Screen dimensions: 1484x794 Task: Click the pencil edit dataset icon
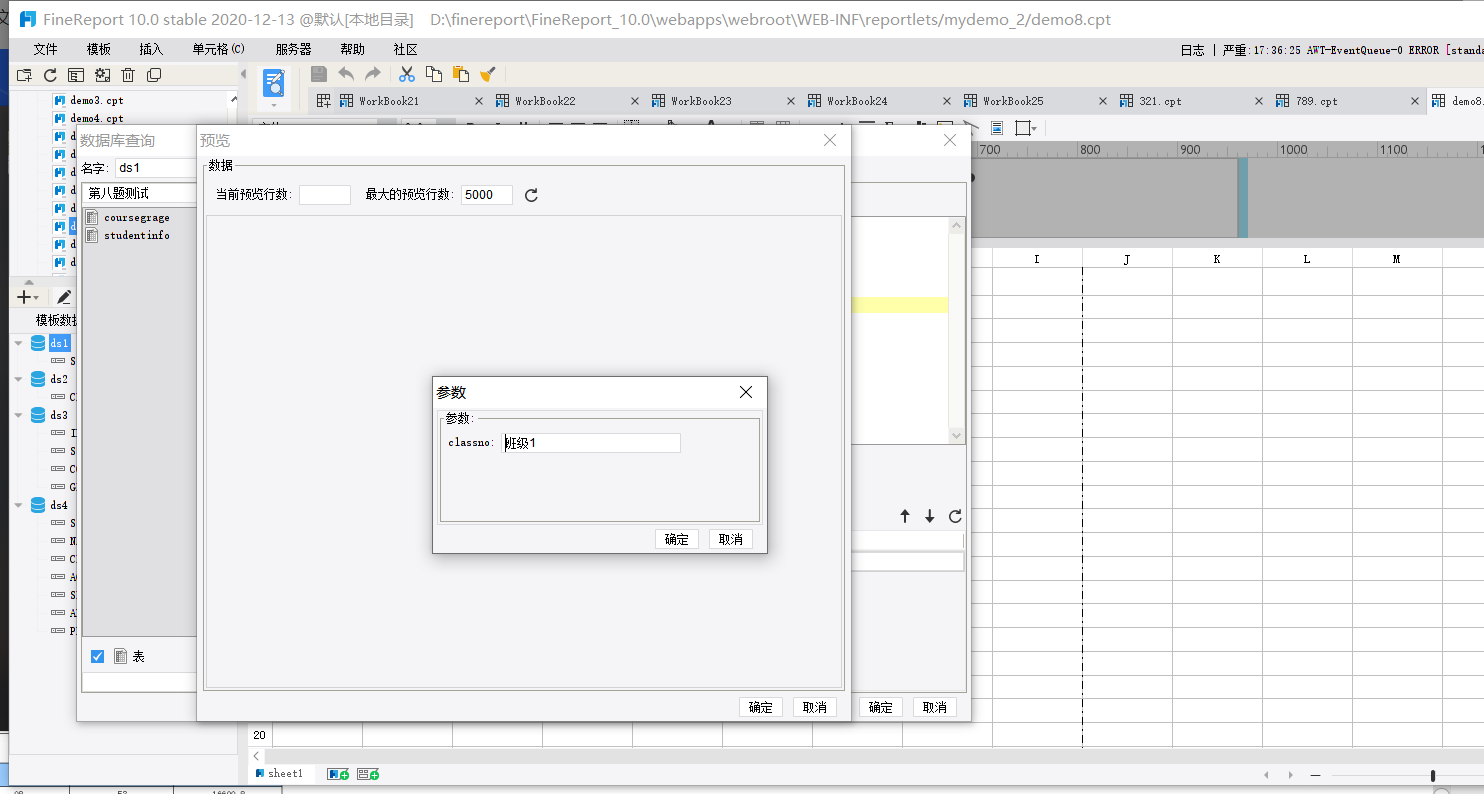(64, 297)
